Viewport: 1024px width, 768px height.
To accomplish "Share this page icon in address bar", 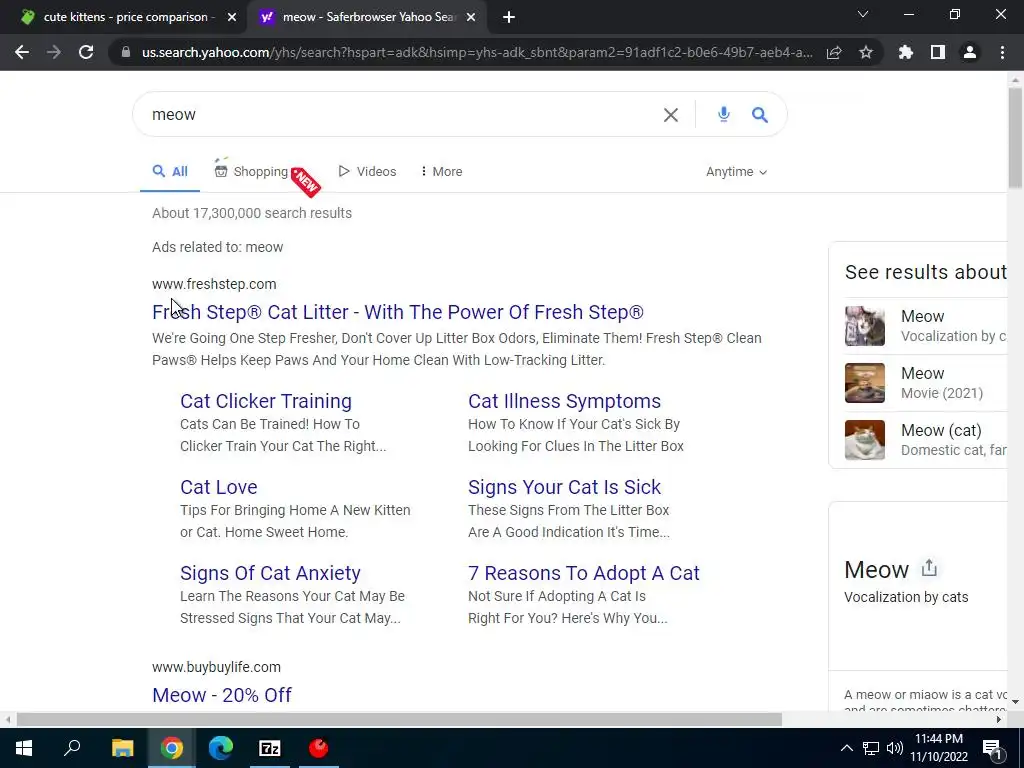I will (x=834, y=52).
